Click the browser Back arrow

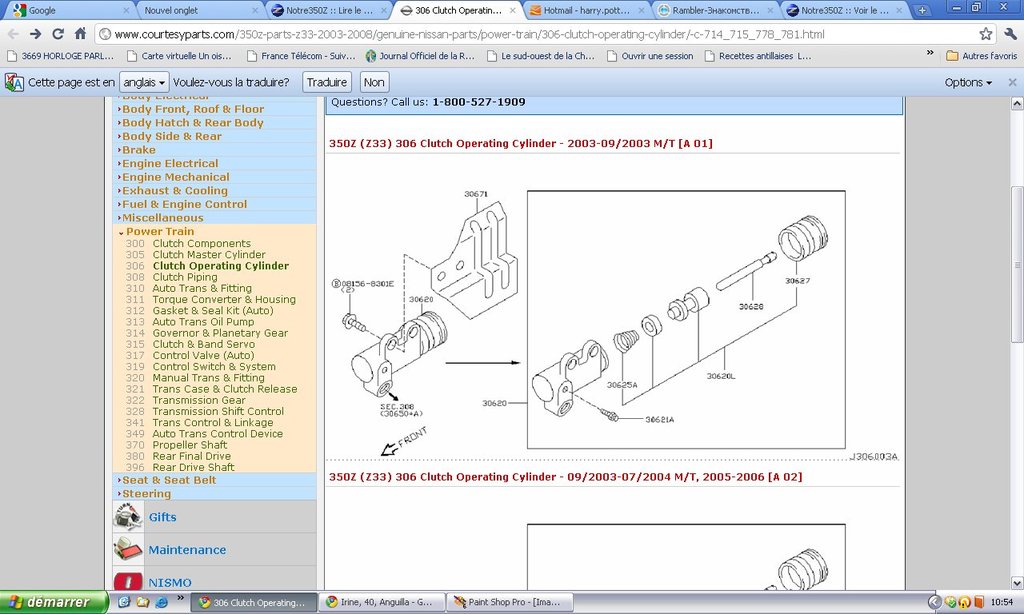click(x=14, y=34)
